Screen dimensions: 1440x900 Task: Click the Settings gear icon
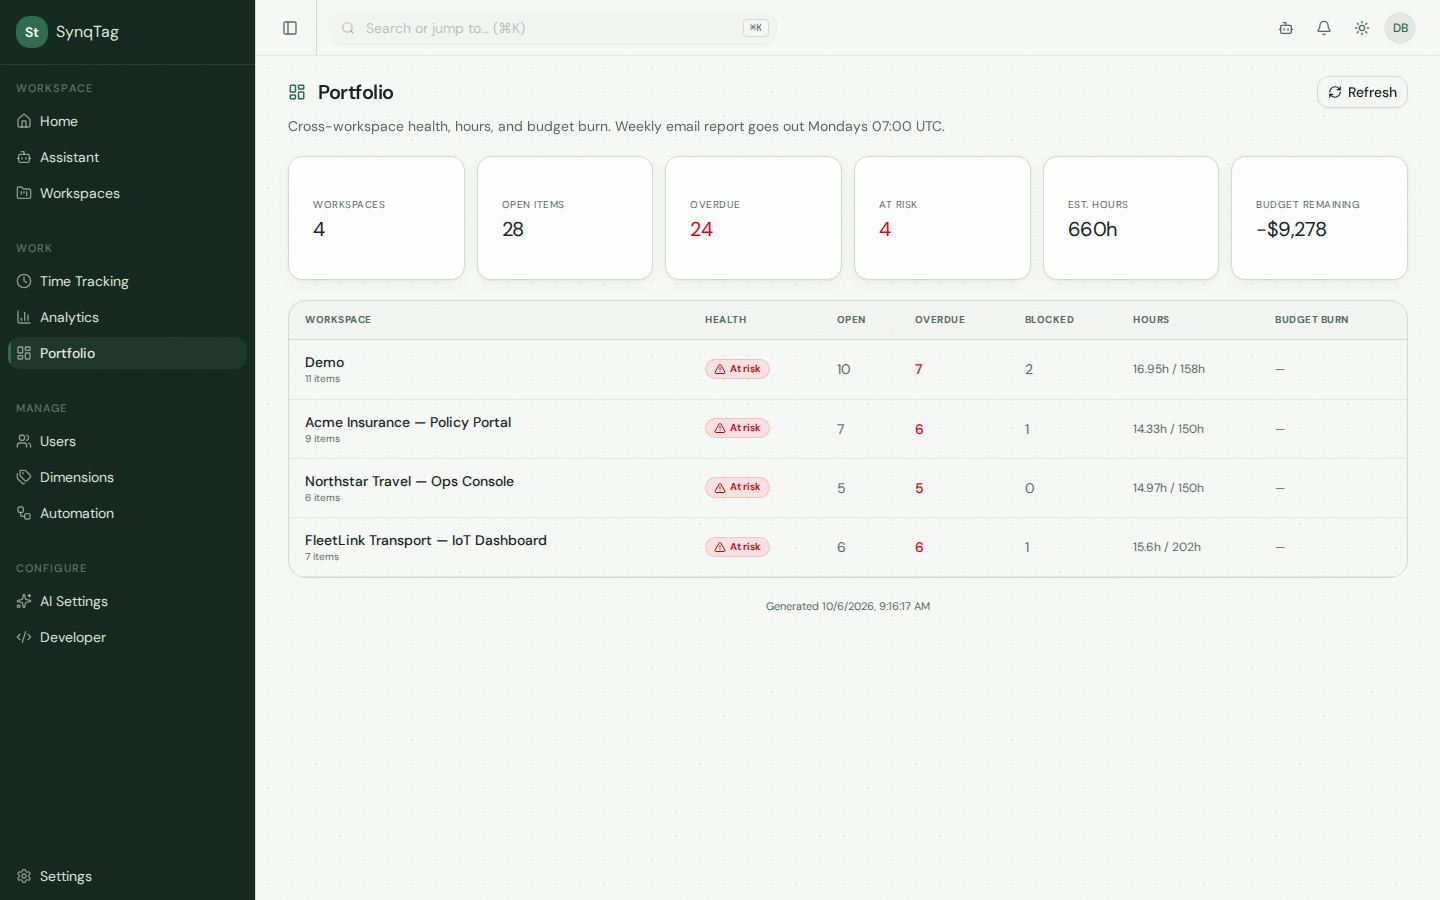click(24, 876)
